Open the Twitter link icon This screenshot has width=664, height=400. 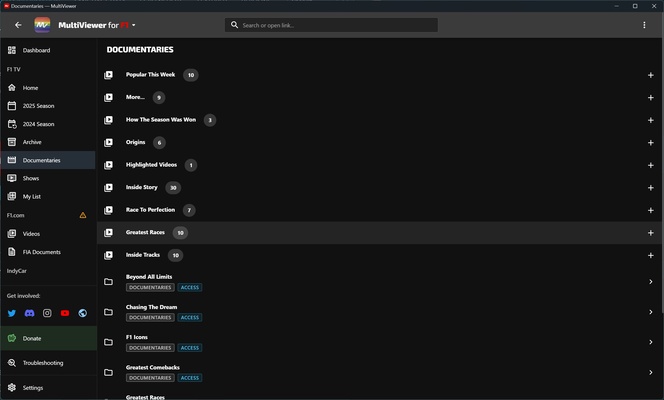point(12,313)
